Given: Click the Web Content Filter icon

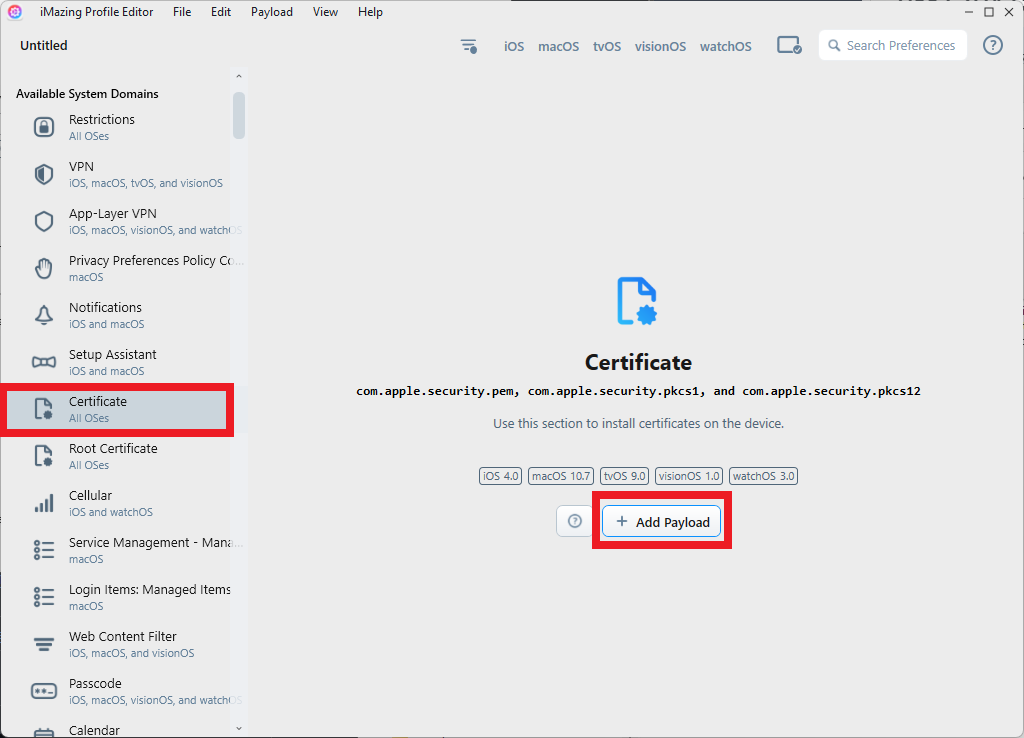Looking at the screenshot, I should point(44,645).
